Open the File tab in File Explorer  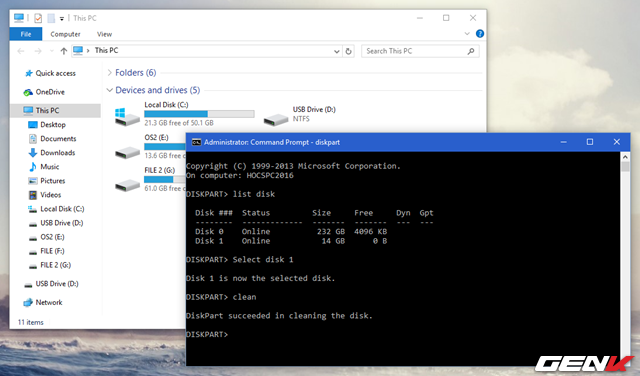click(26, 34)
